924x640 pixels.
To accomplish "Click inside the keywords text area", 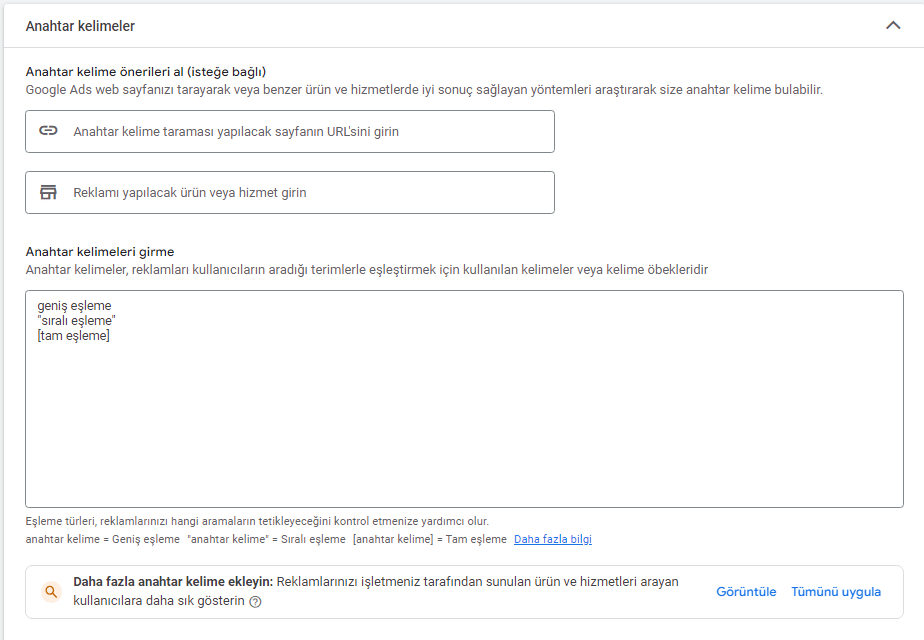I will pyautogui.click(x=464, y=399).
